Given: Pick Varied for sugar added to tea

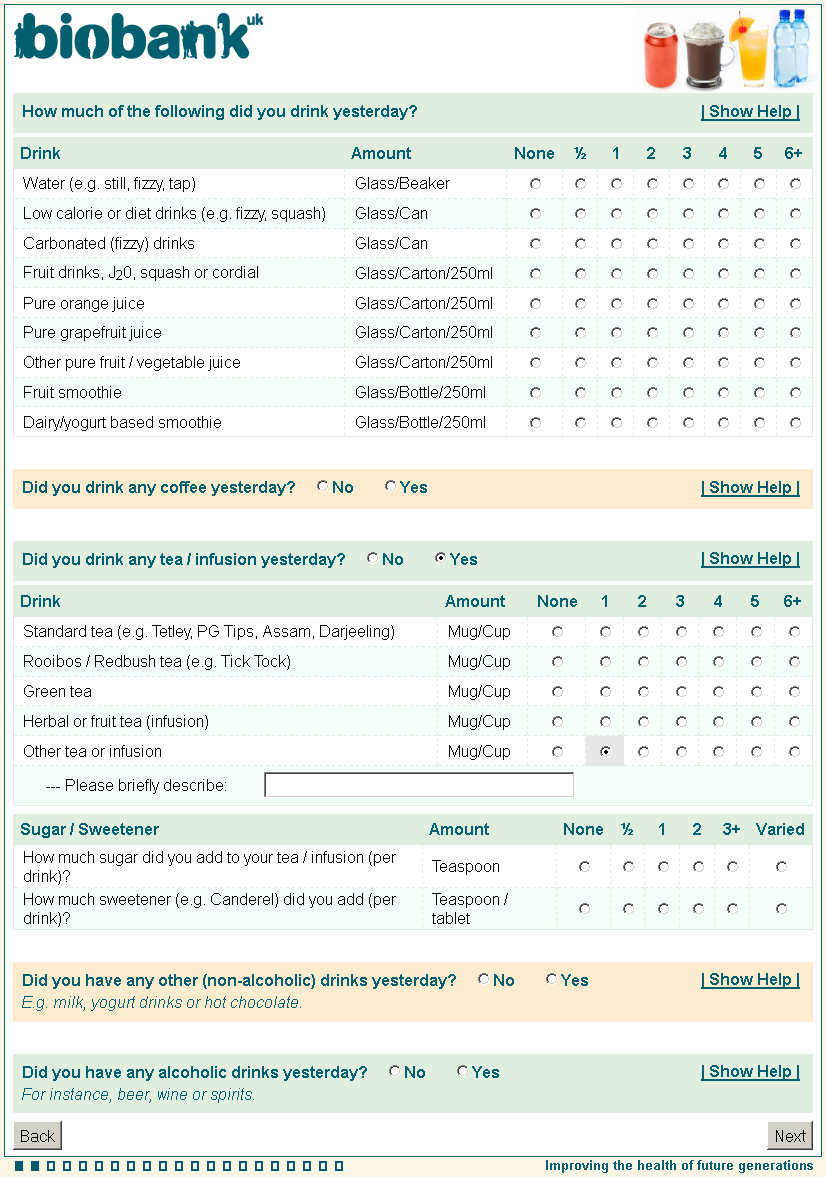Looking at the screenshot, I should [781, 867].
